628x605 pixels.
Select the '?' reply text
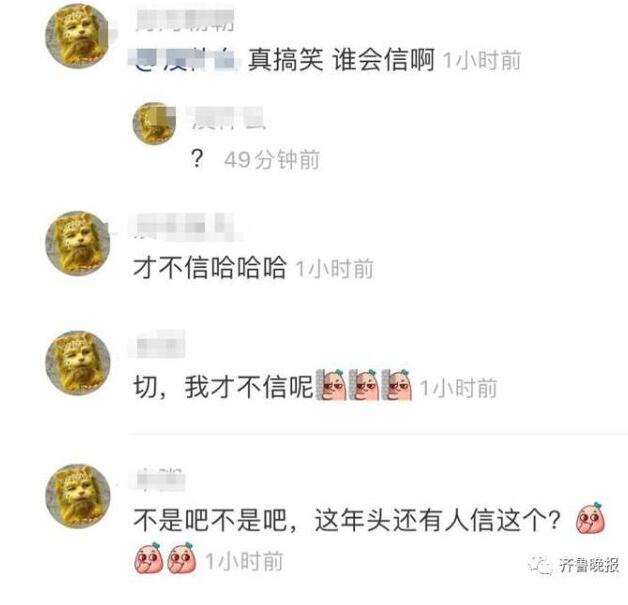(197, 159)
